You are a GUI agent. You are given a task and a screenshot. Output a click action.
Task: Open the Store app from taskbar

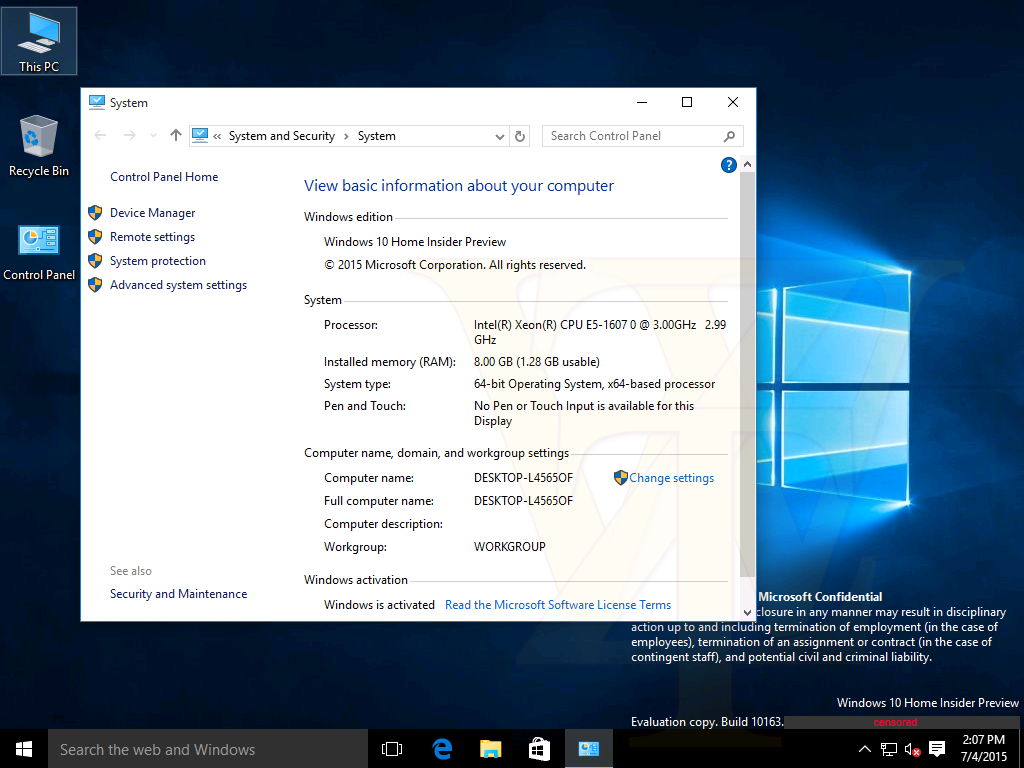(x=539, y=749)
